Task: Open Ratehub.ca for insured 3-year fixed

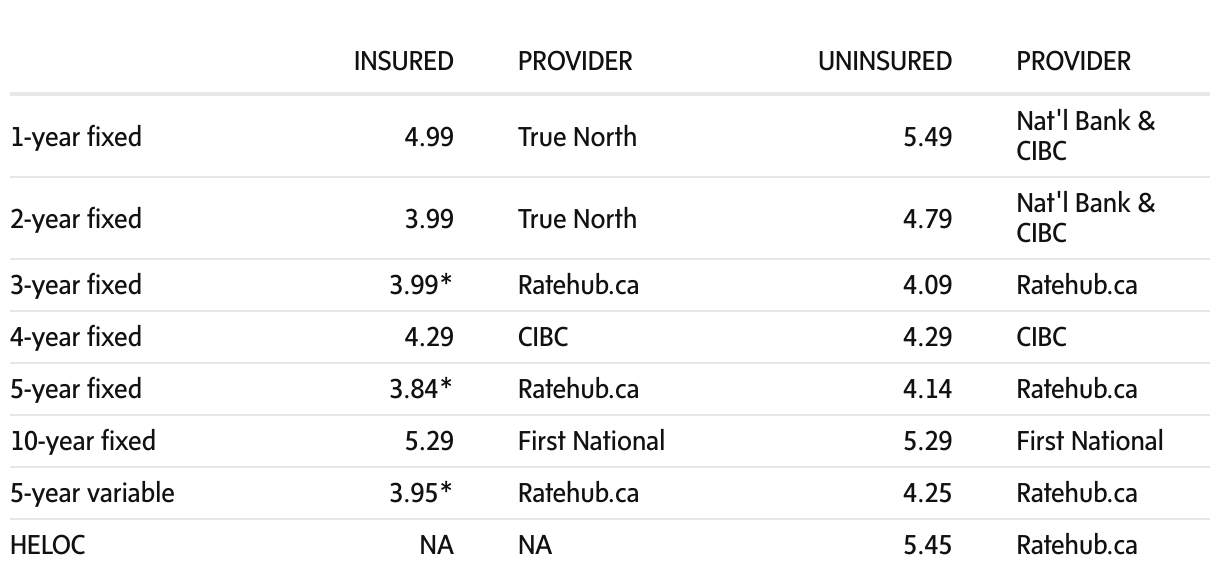Action: click(578, 285)
